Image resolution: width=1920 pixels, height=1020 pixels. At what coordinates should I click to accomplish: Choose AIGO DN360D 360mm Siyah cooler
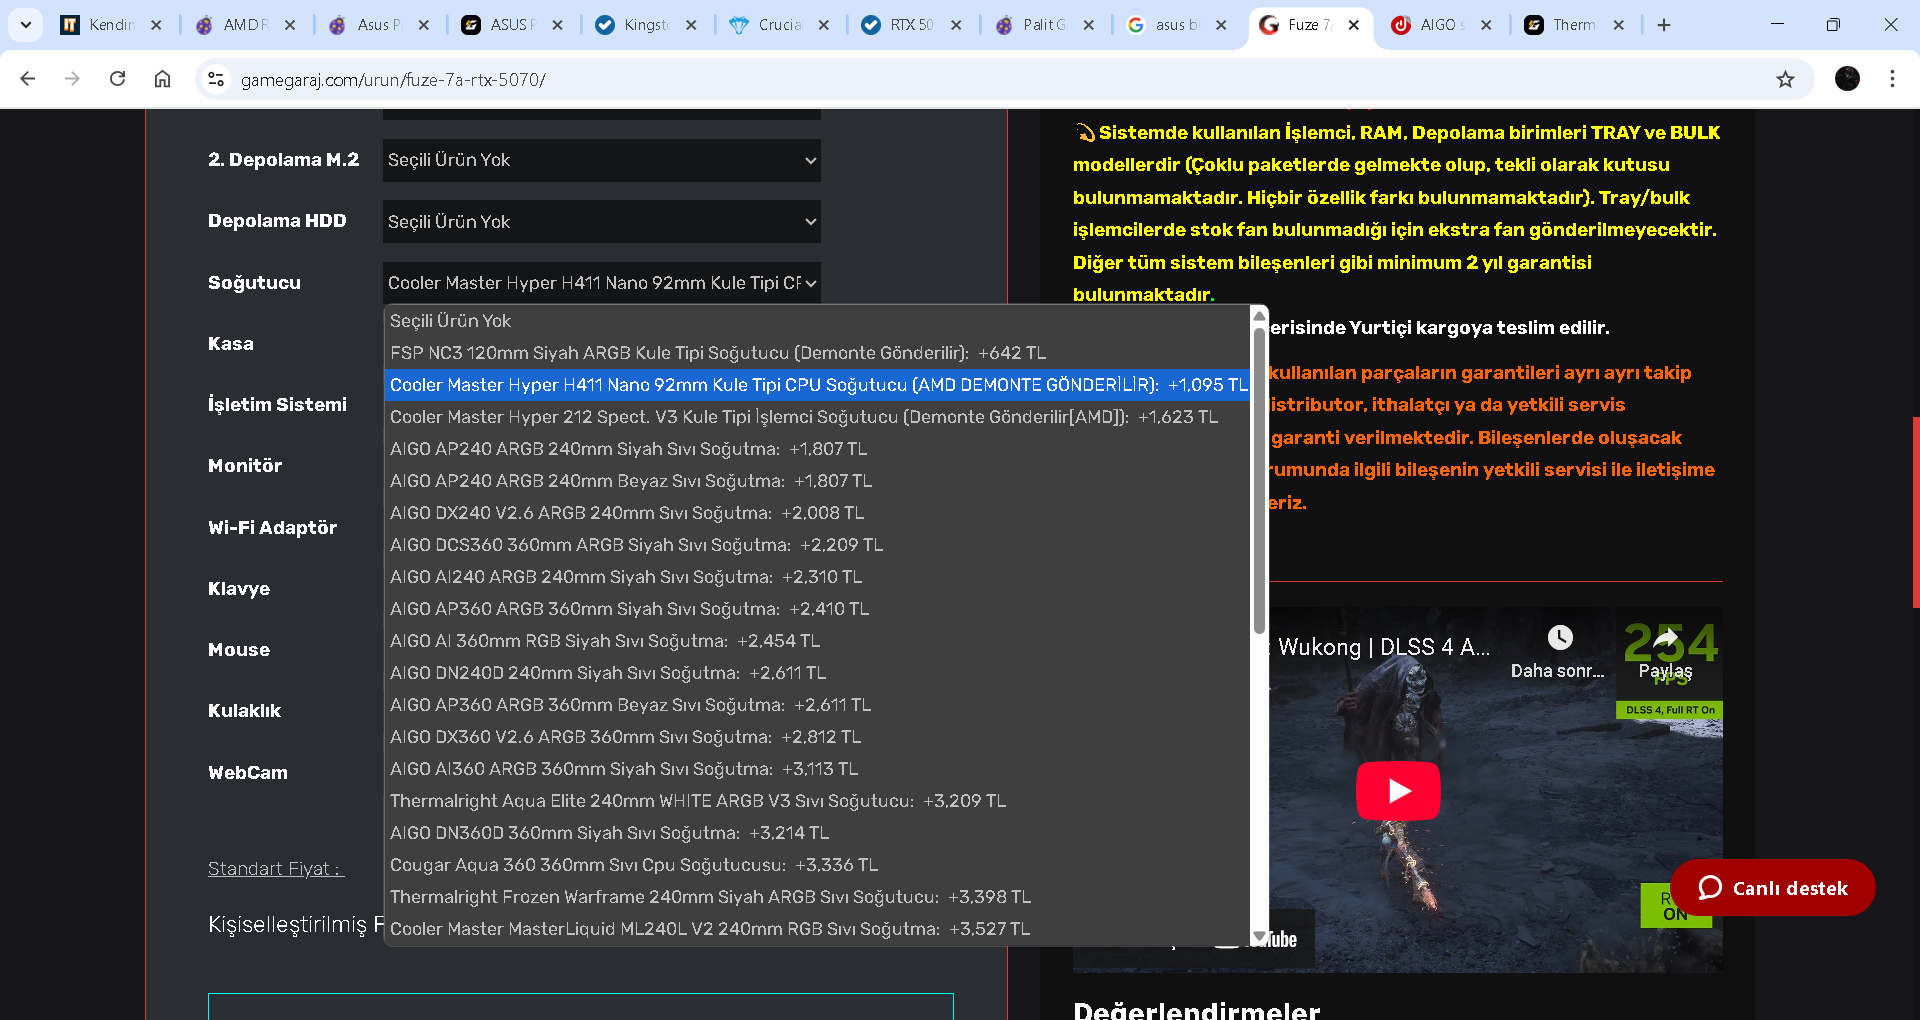tap(817, 833)
